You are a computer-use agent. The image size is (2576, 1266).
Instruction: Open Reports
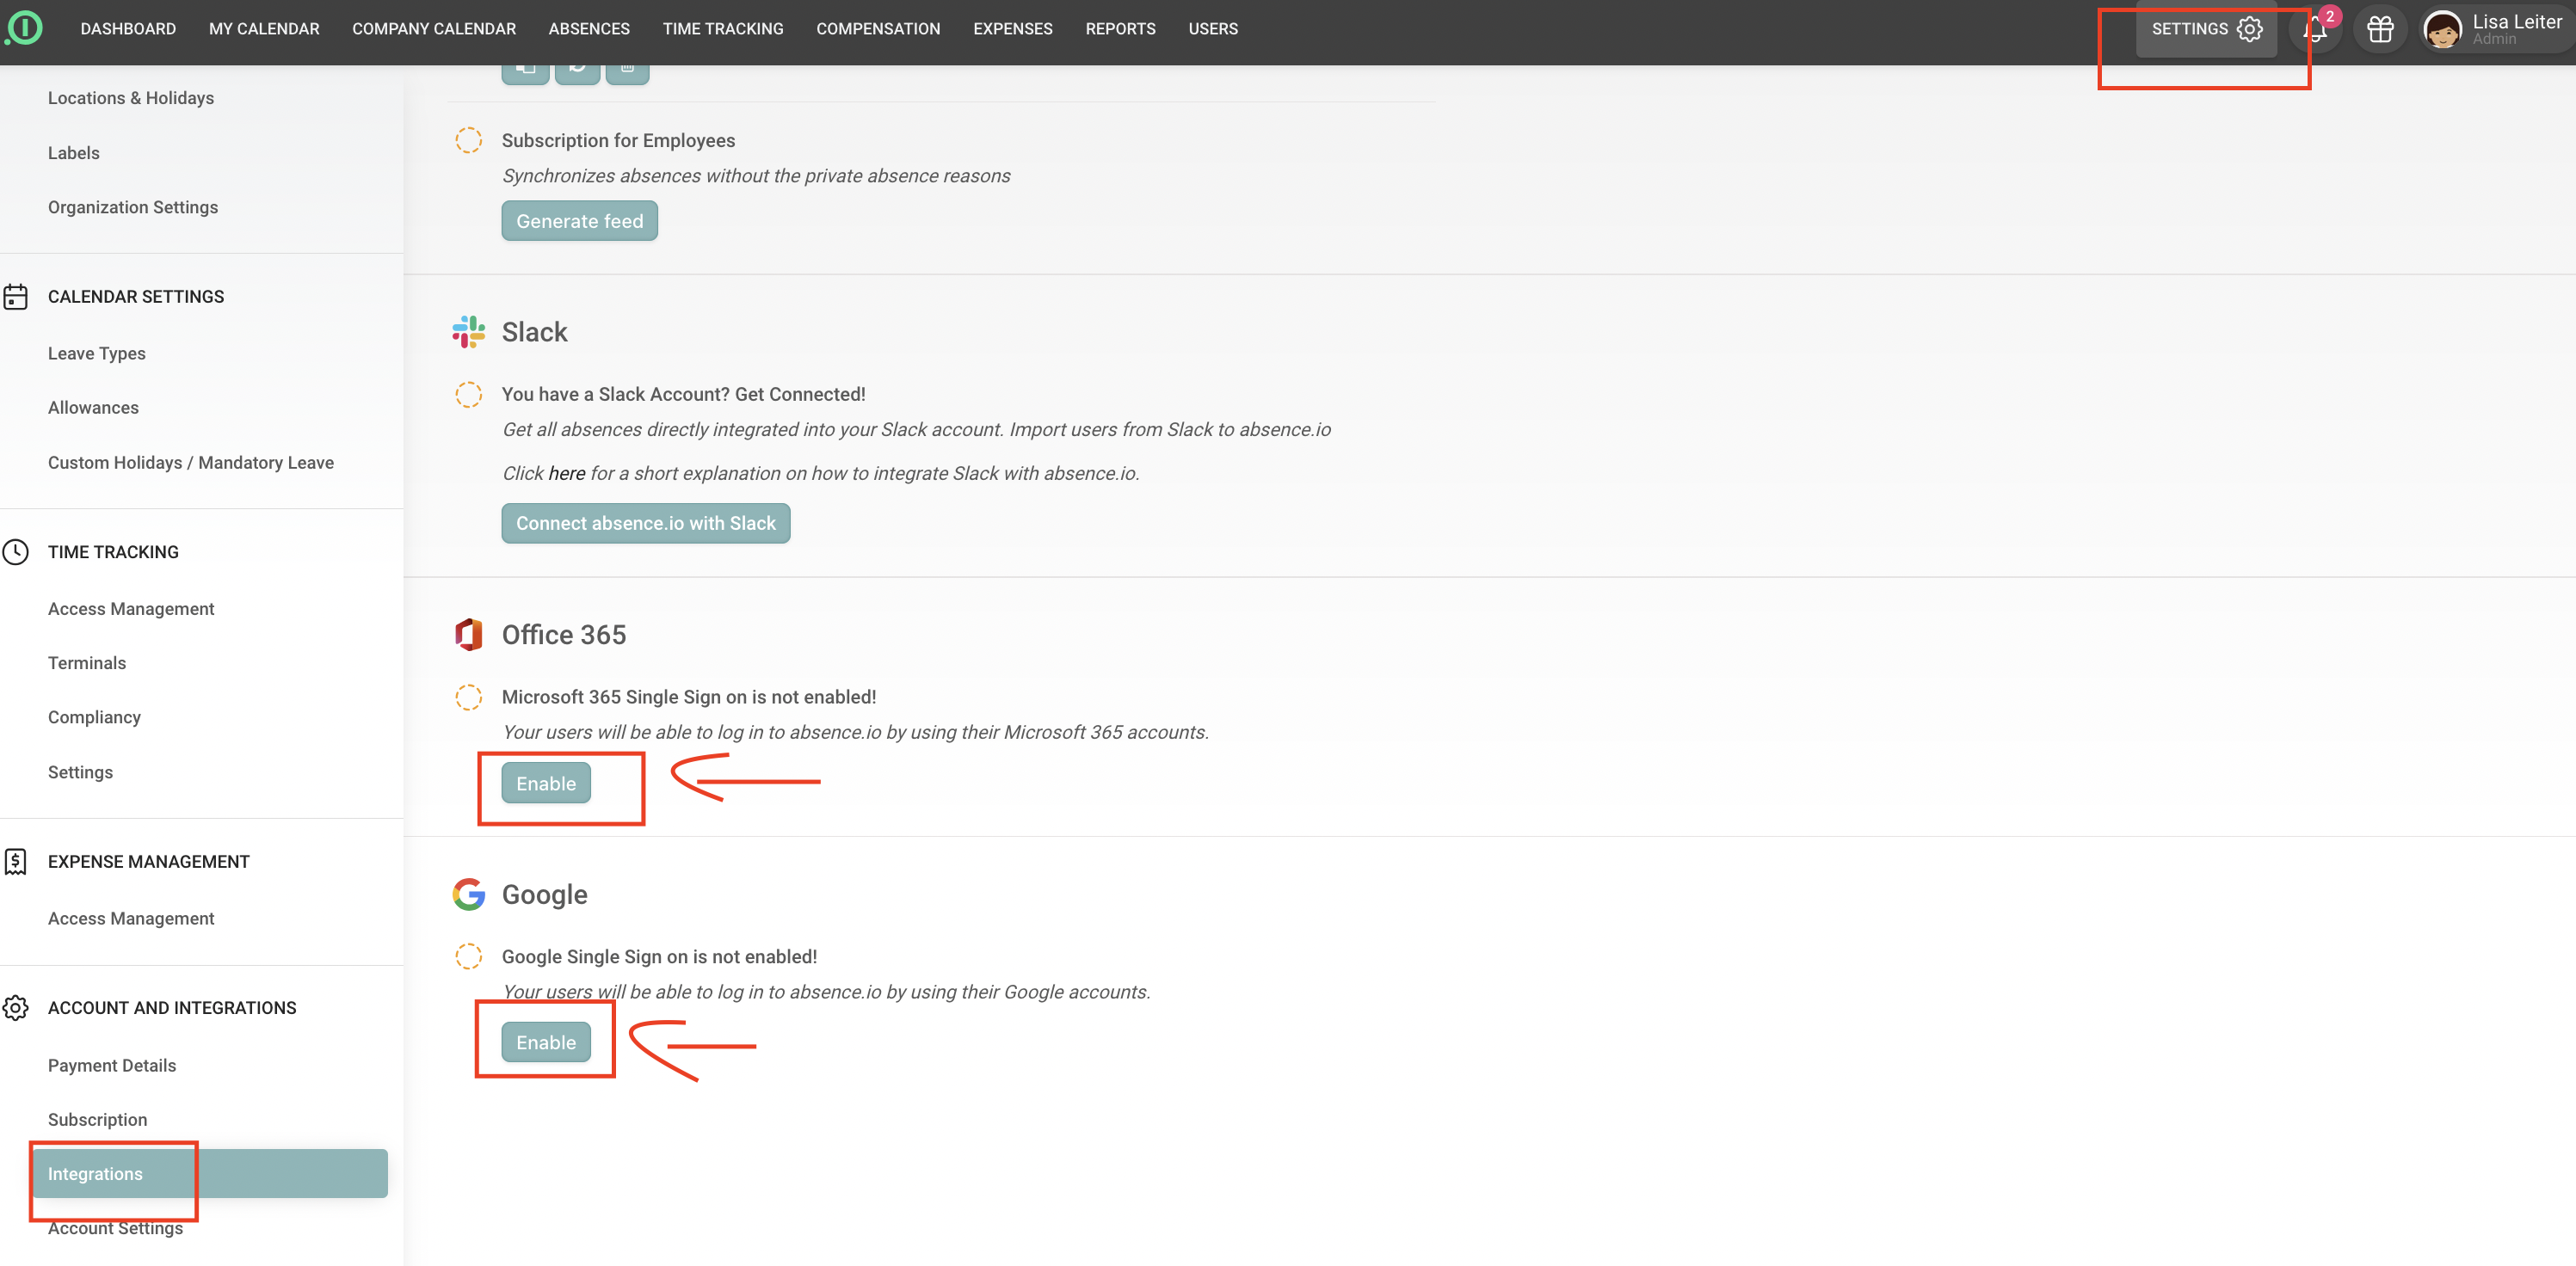pos(1120,29)
